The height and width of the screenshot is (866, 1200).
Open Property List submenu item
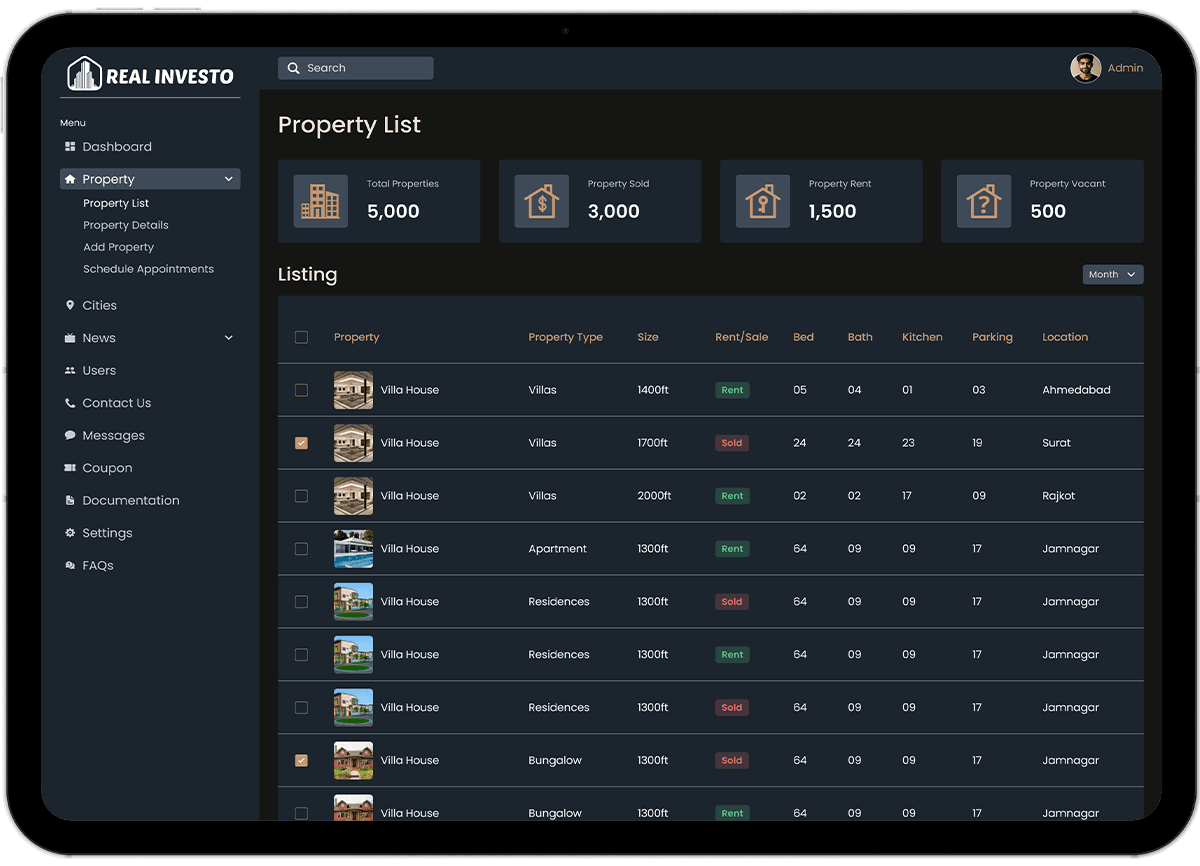(x=116, y=203)
